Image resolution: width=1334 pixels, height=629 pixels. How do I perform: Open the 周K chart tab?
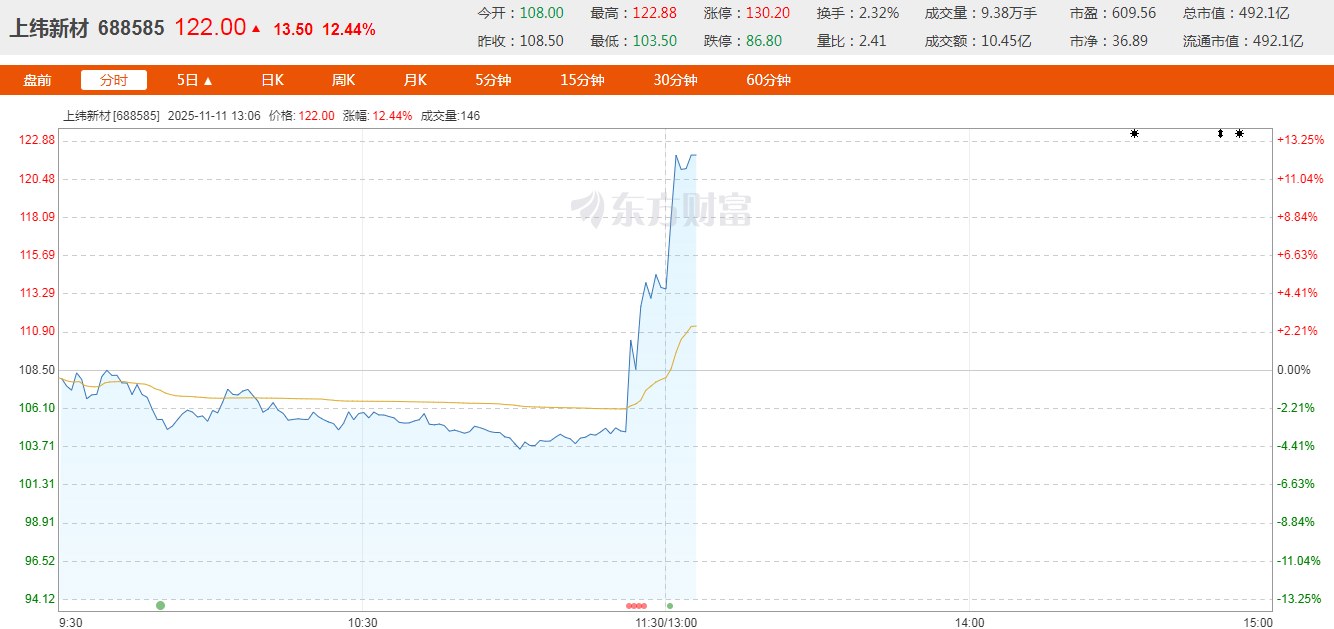coord(343,80)
